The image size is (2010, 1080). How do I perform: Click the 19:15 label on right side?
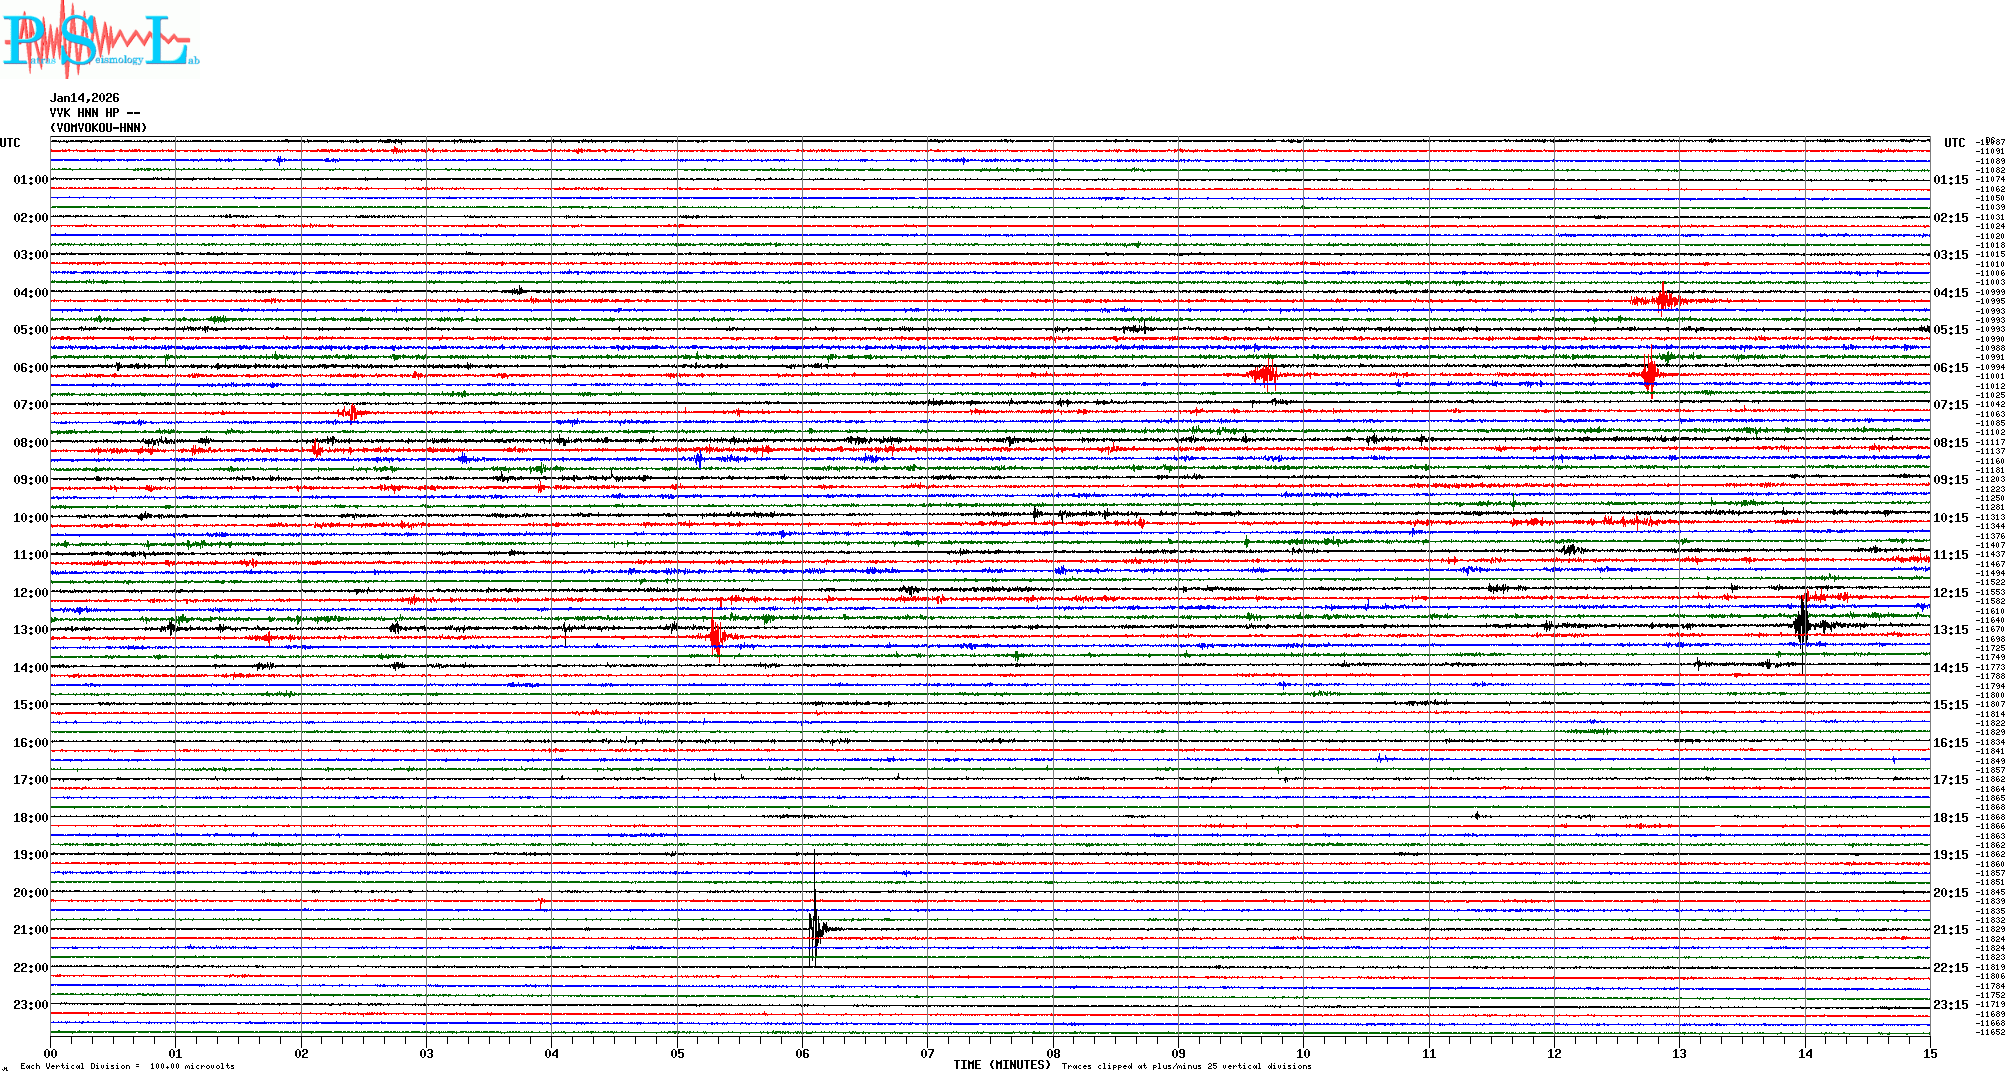point(1950,855)
